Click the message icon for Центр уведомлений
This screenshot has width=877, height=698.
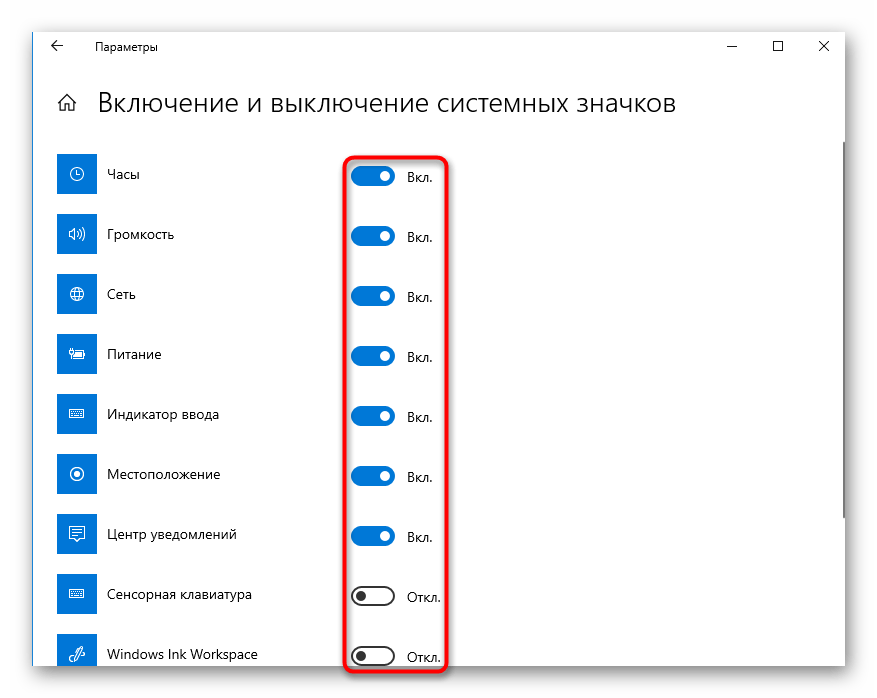point(77,534)
